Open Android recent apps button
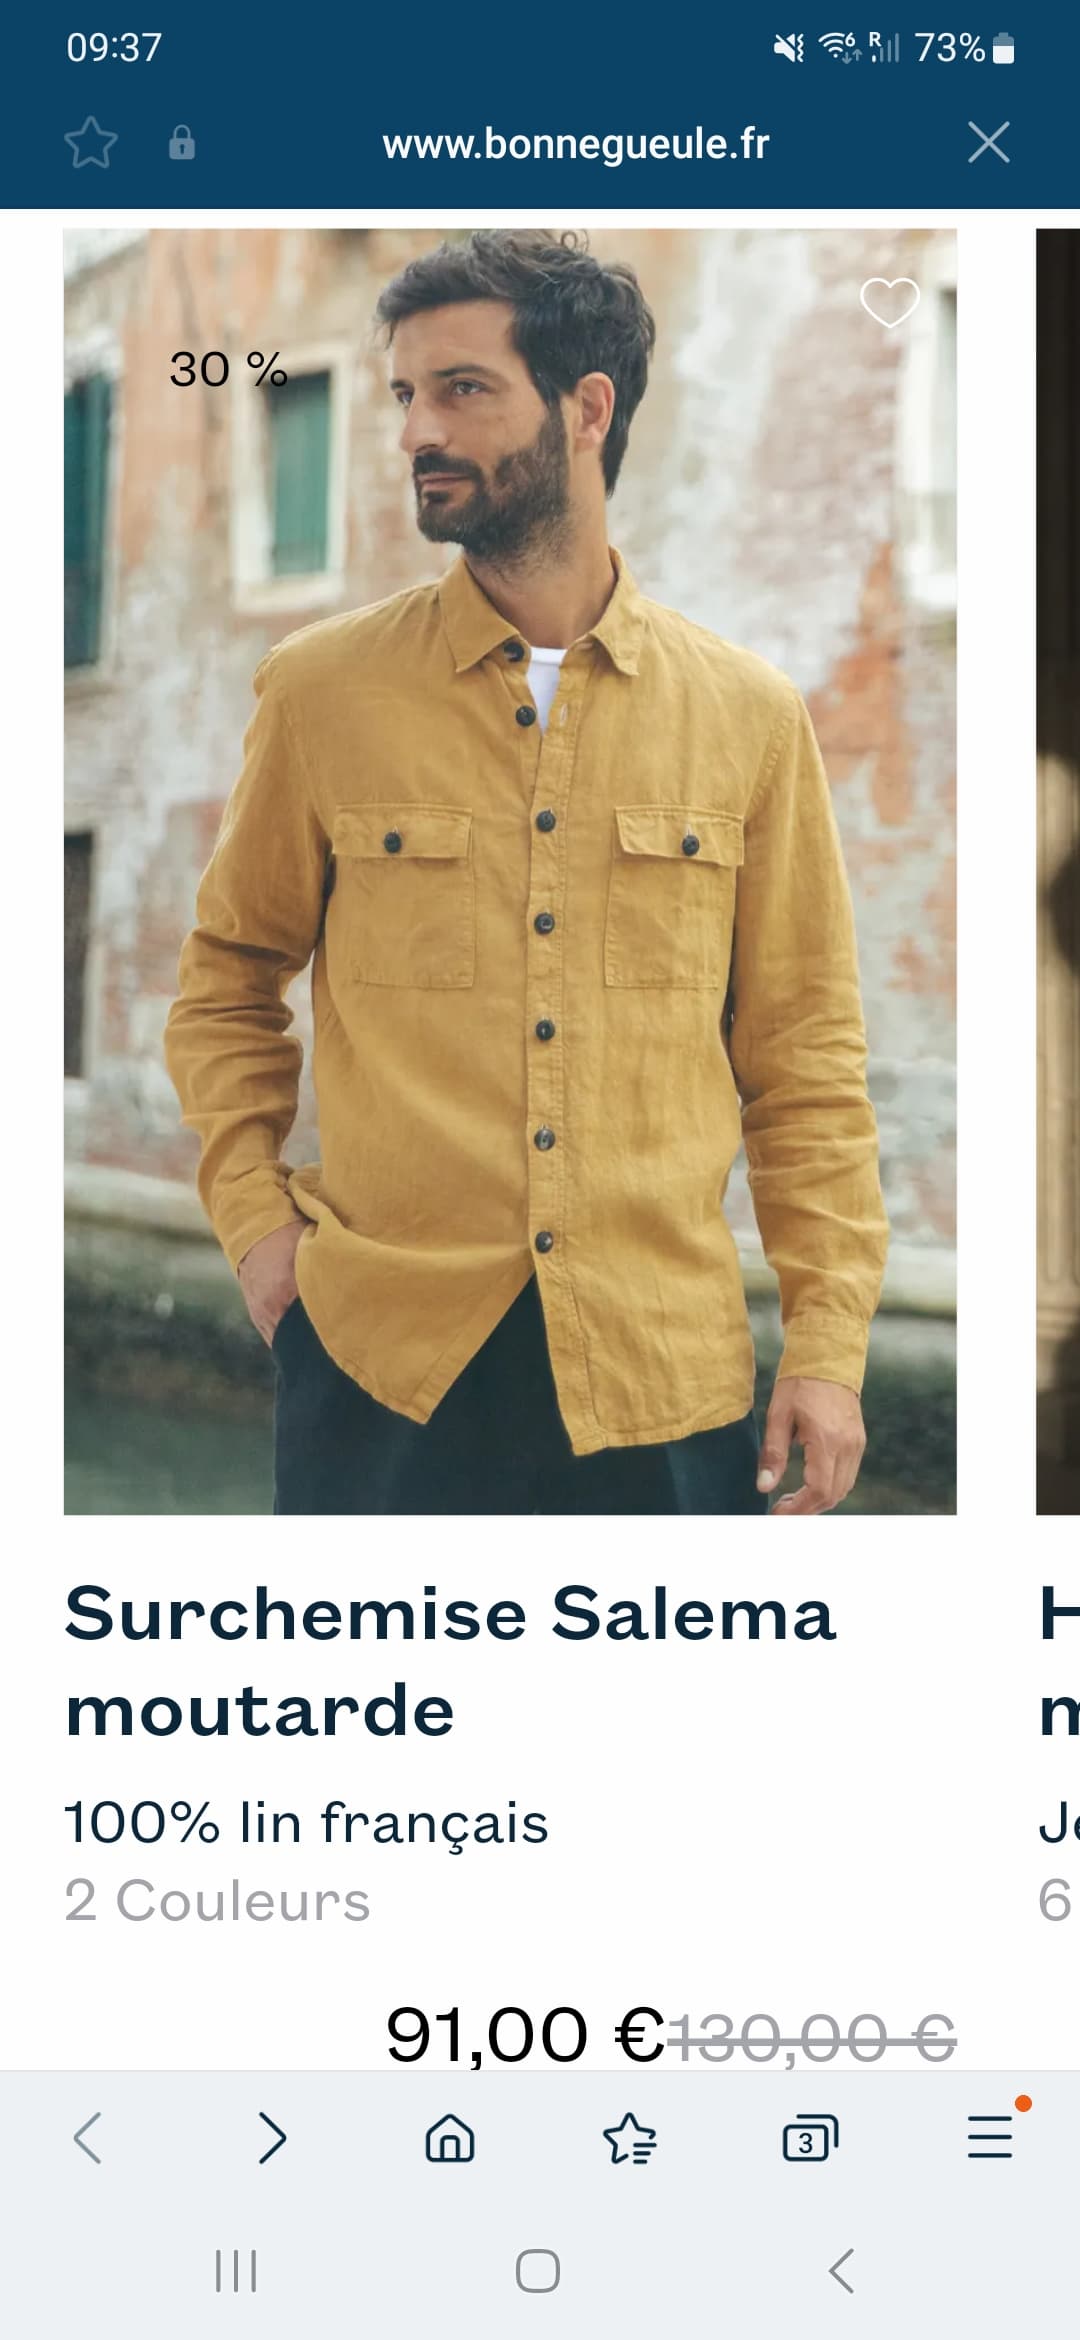The width and height of the screenshot is (1080, 2340). tap(237, 2270)
